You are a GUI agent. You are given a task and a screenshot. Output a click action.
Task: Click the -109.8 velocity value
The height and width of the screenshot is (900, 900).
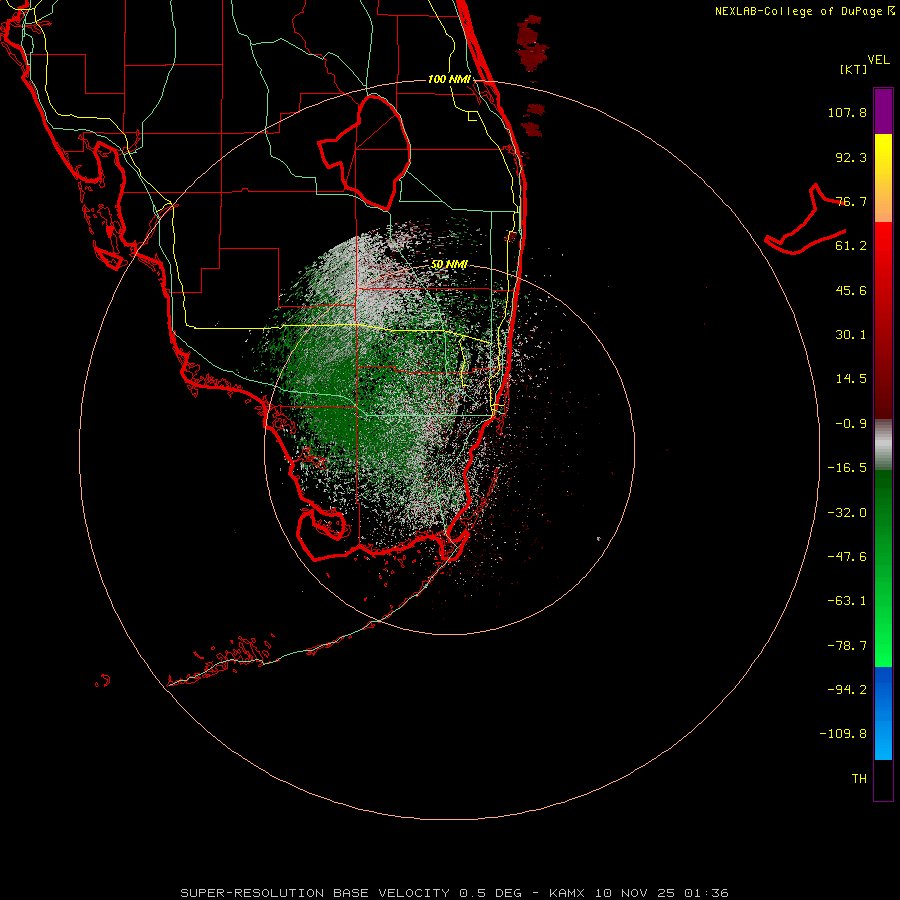843,734
